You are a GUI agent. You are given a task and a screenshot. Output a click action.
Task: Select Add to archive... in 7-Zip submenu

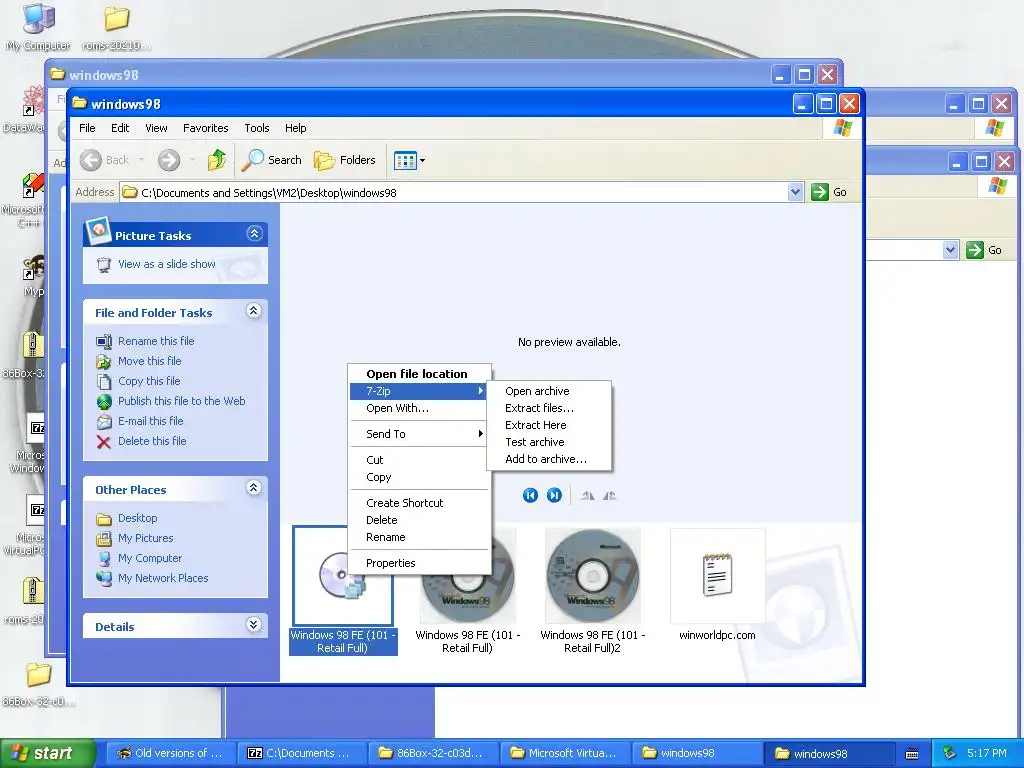[549, 459]
